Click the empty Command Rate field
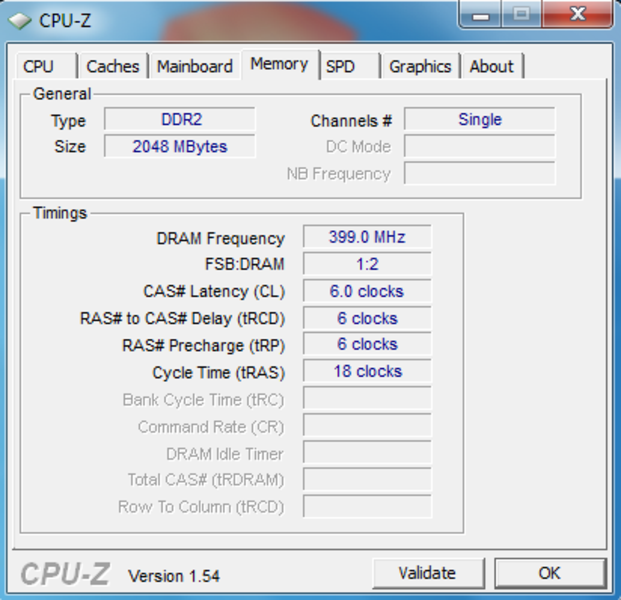Screen dimensions: 621x600 [x=367, y=425]
